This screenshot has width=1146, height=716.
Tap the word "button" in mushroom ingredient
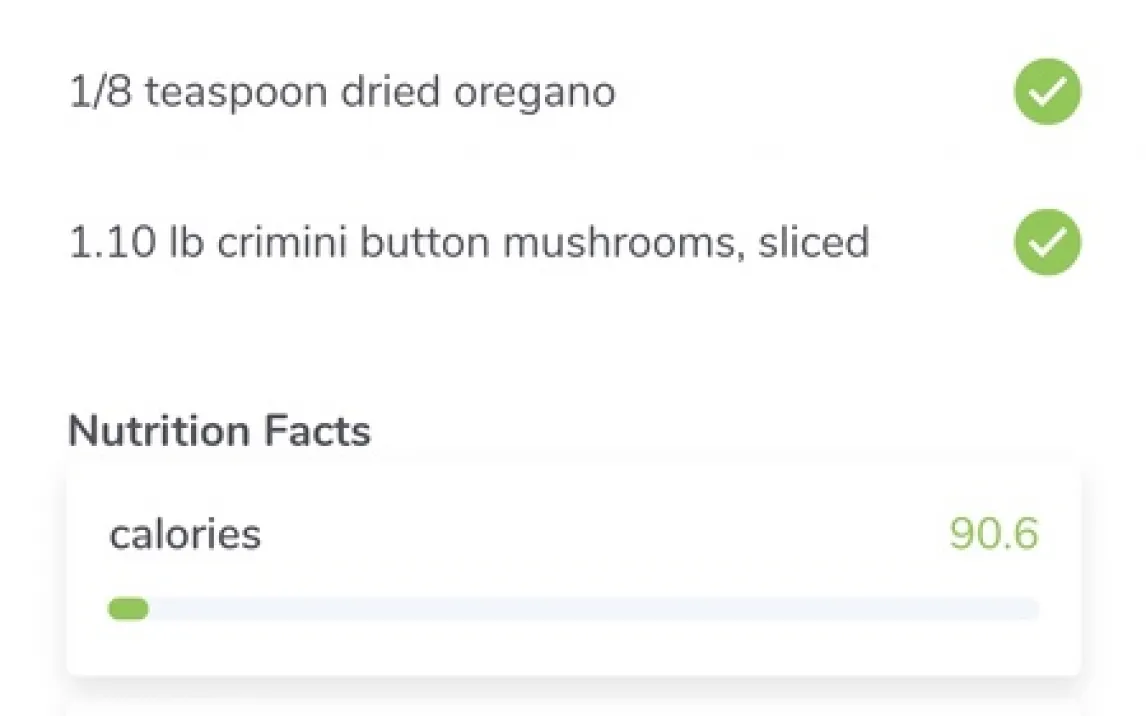(x=424, y=243)
